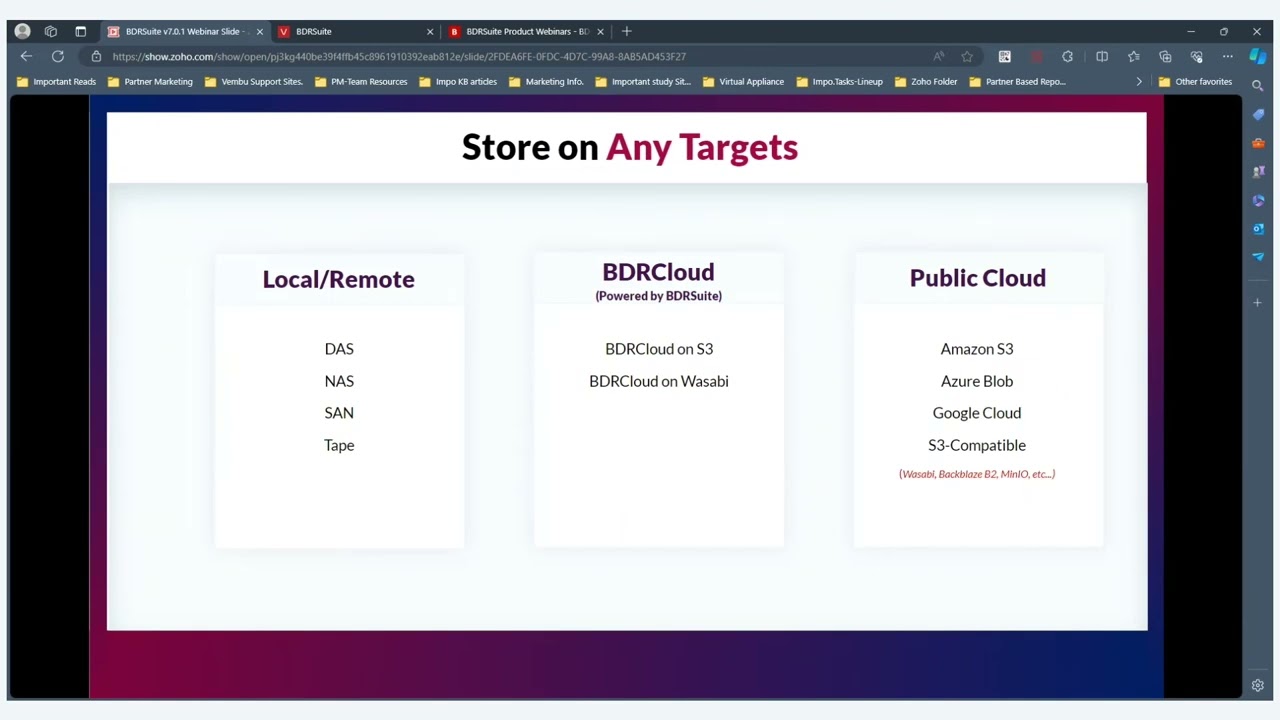The height and width of the screenshot is (720, 1280).
Task: Open the Vembu Support Sites bookmark folder
Action: click(x=254, y=82)
